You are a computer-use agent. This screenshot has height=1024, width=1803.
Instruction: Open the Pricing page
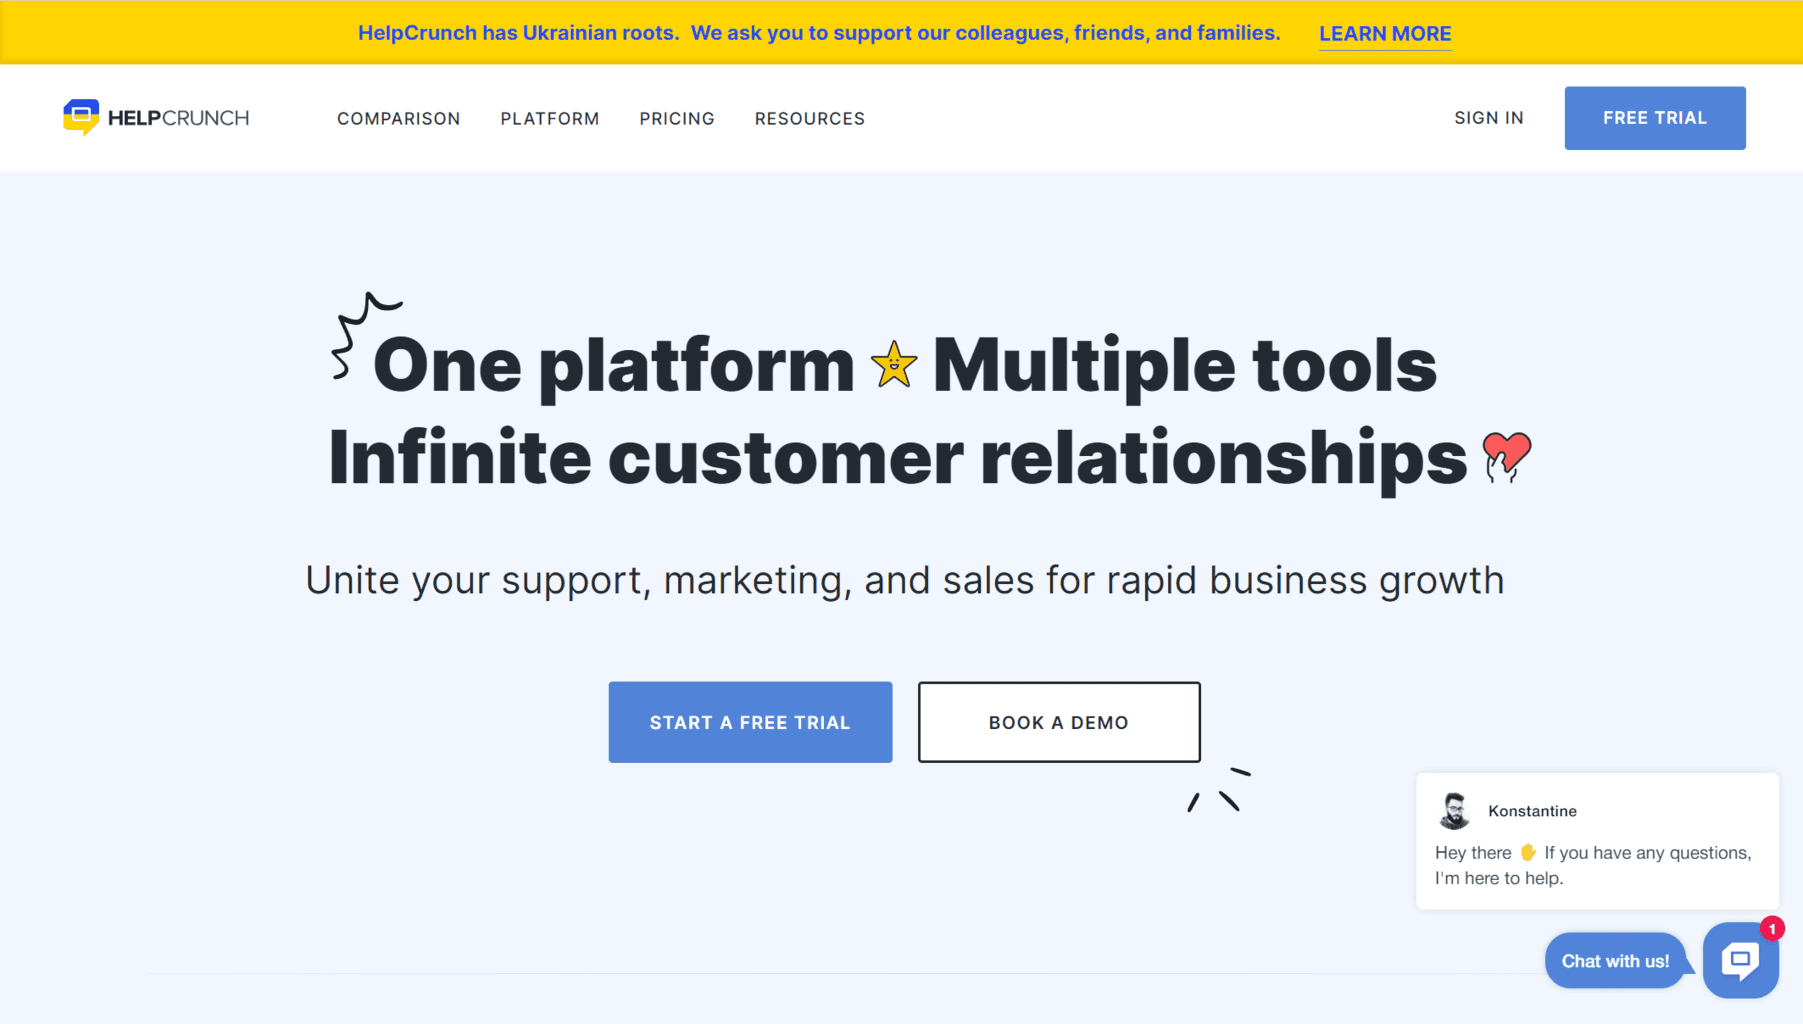click(677, 118)
